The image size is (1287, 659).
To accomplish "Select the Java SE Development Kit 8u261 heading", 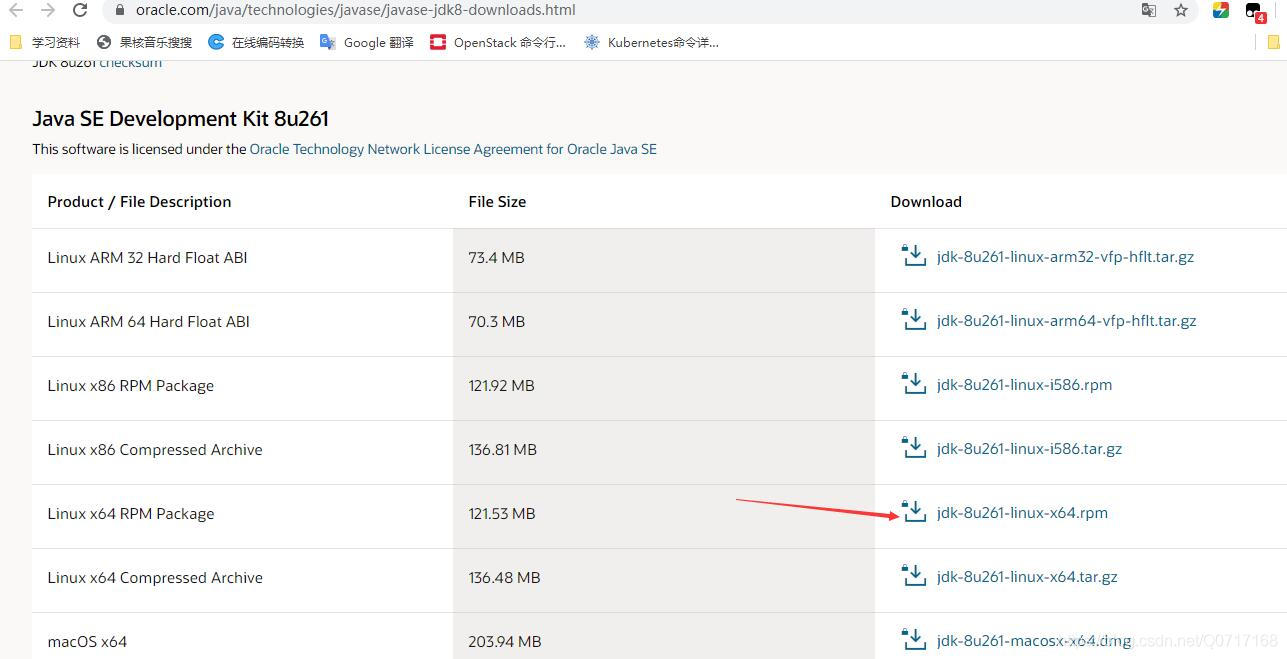I will click(181, 119).
